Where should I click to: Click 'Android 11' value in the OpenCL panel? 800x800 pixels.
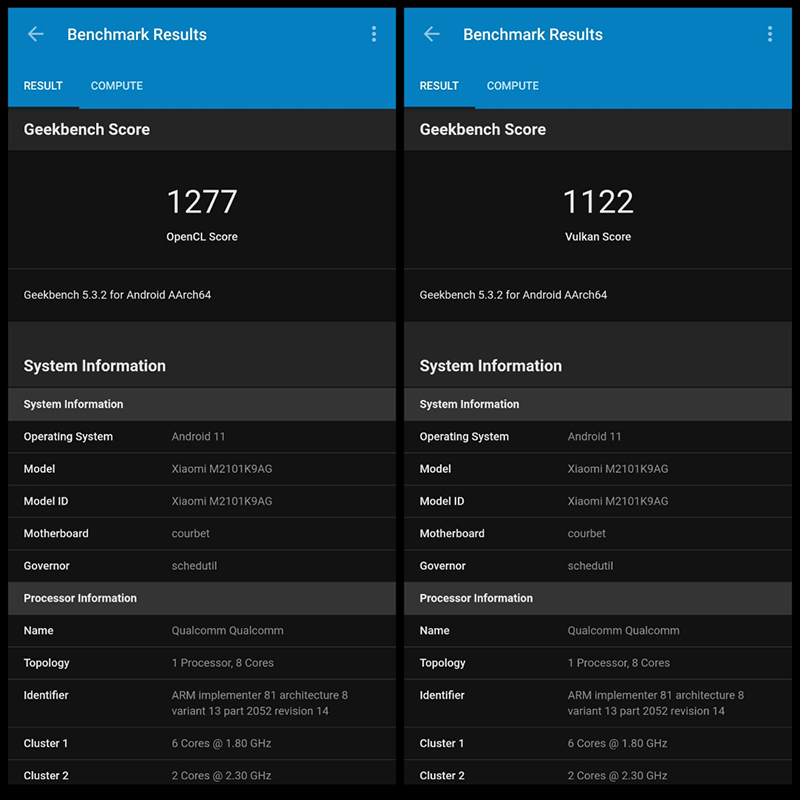click(x=198, y=437)
